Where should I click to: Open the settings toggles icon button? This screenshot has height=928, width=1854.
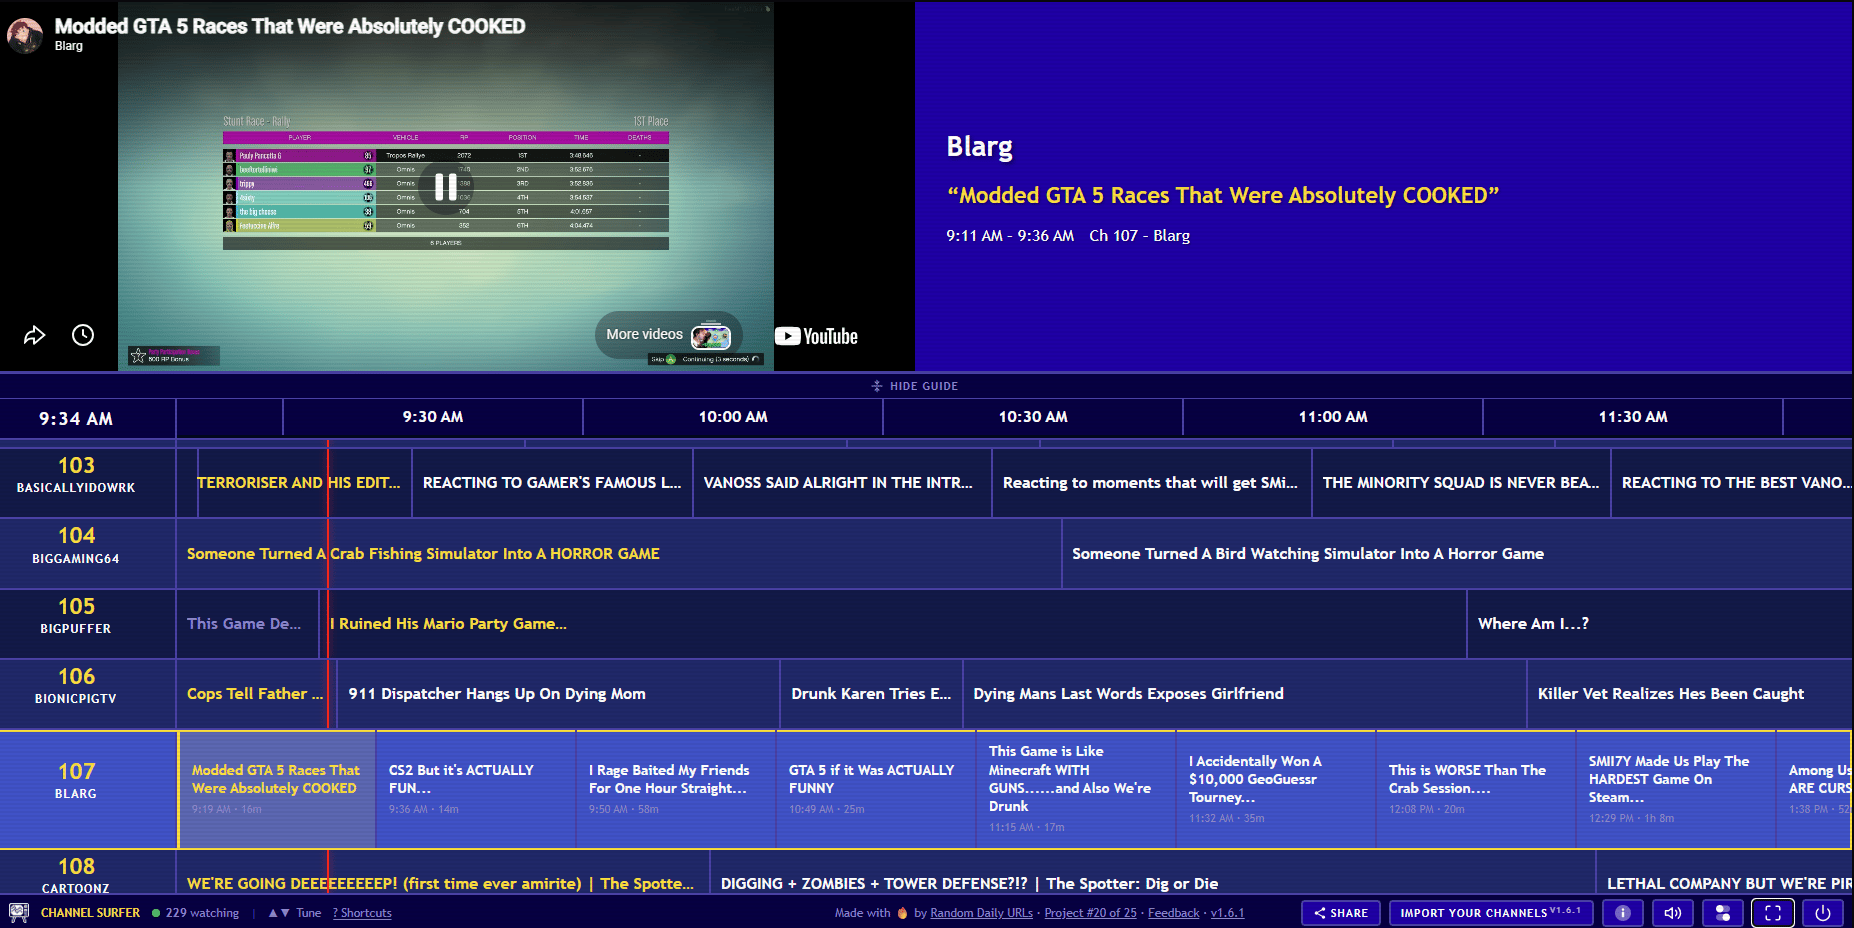click(1723, 913)
